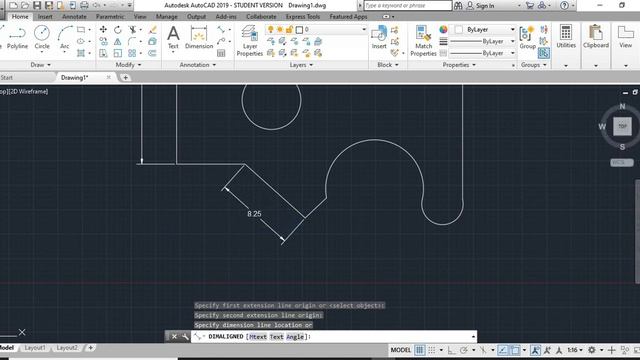Select the Arc tool
This screenshot has width=640, height=360.
pyautogui.click(x=64, y=38)
